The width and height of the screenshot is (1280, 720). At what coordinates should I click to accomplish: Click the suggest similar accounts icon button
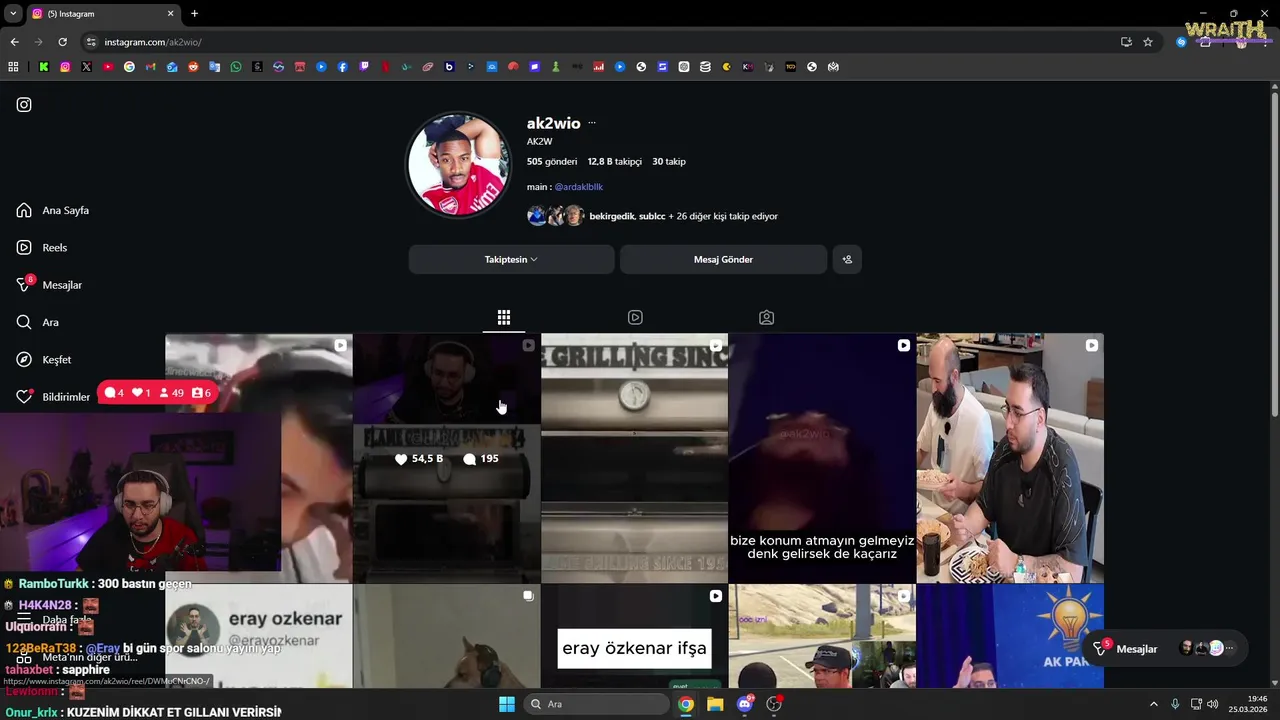click(x=847, y=259)
